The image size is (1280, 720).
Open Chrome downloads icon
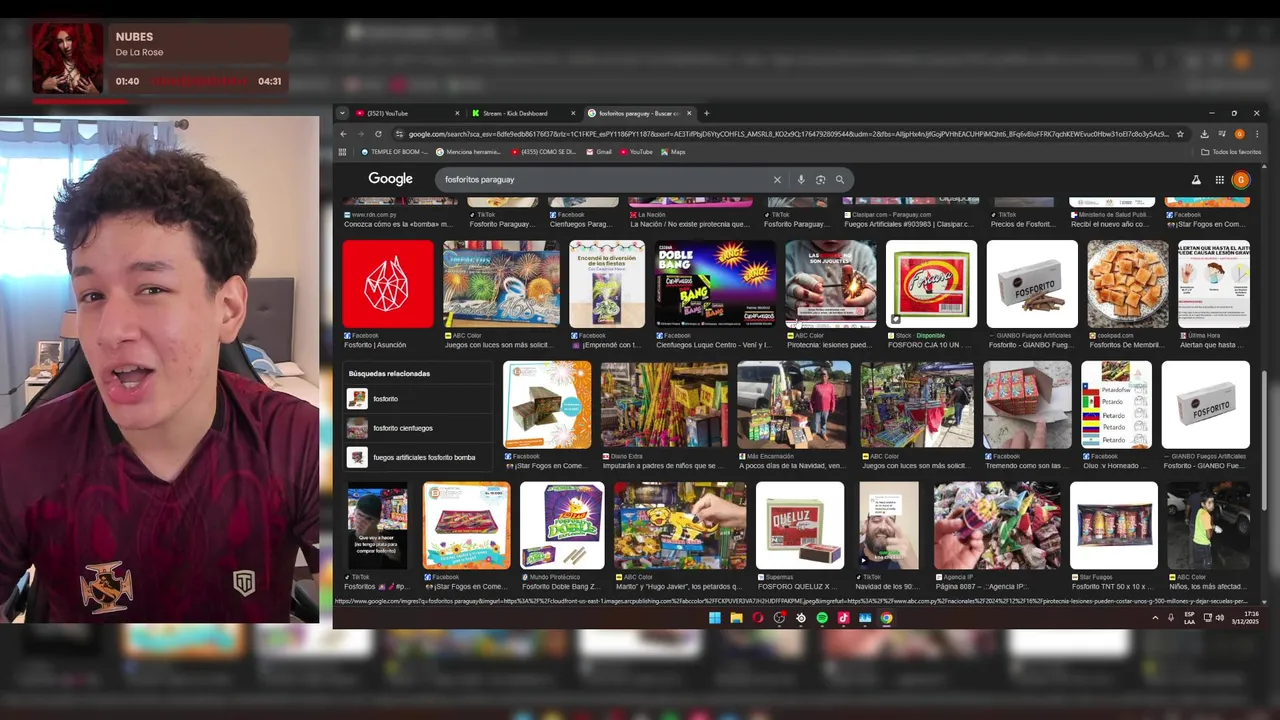pos(1204,134)
